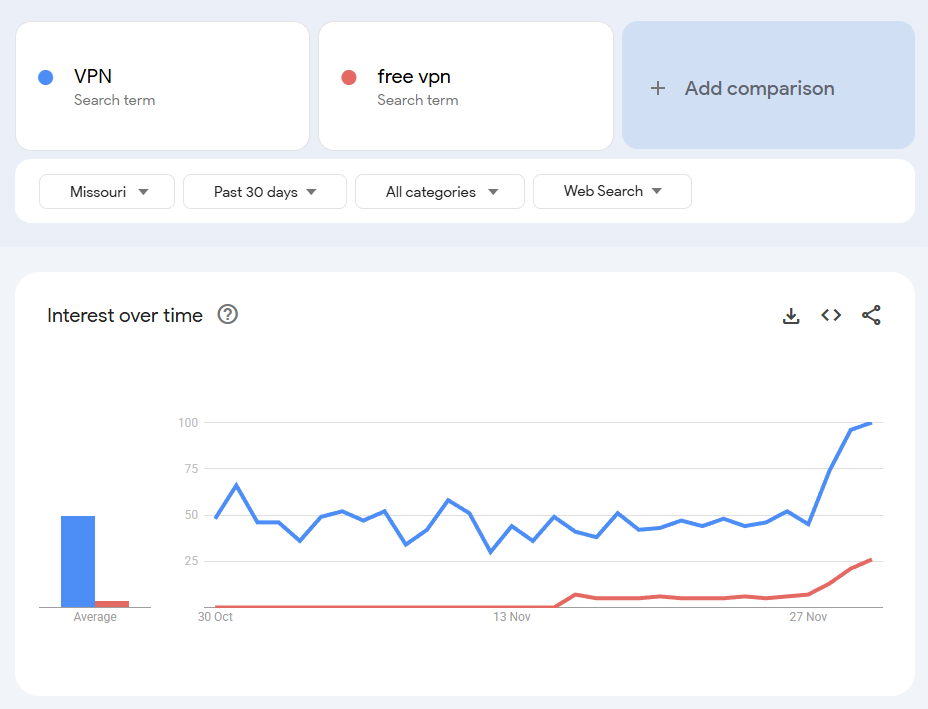Screen dimensions: 928x709
Task: Click the Interest over time heading
Action: [124, 315]
